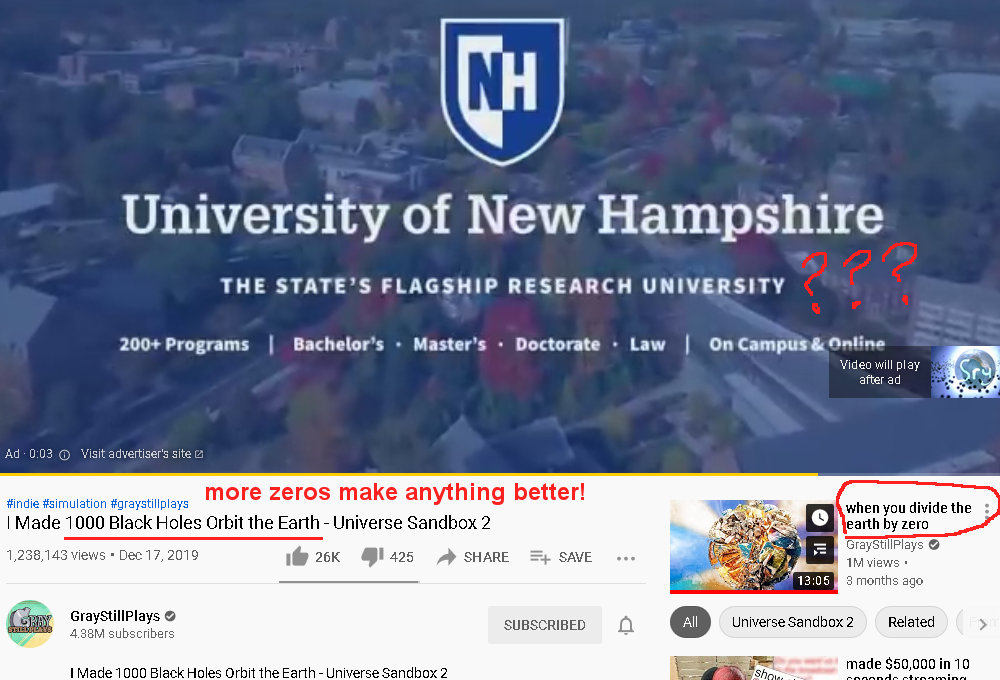Click the Add to queue icon
This screenshot has height=680, width=1000.
820,549
